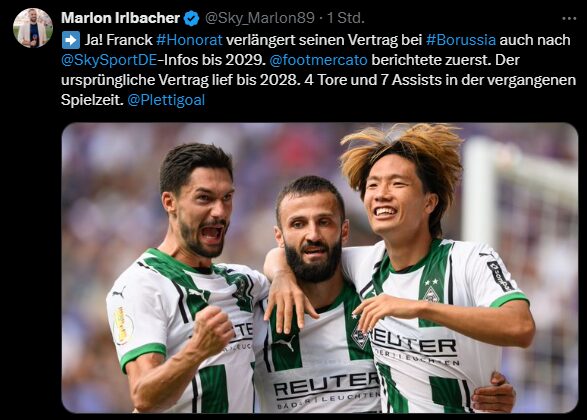Open the #Honorat hashtag
Viewport: 587px width, 420px height.
point(189,40)
